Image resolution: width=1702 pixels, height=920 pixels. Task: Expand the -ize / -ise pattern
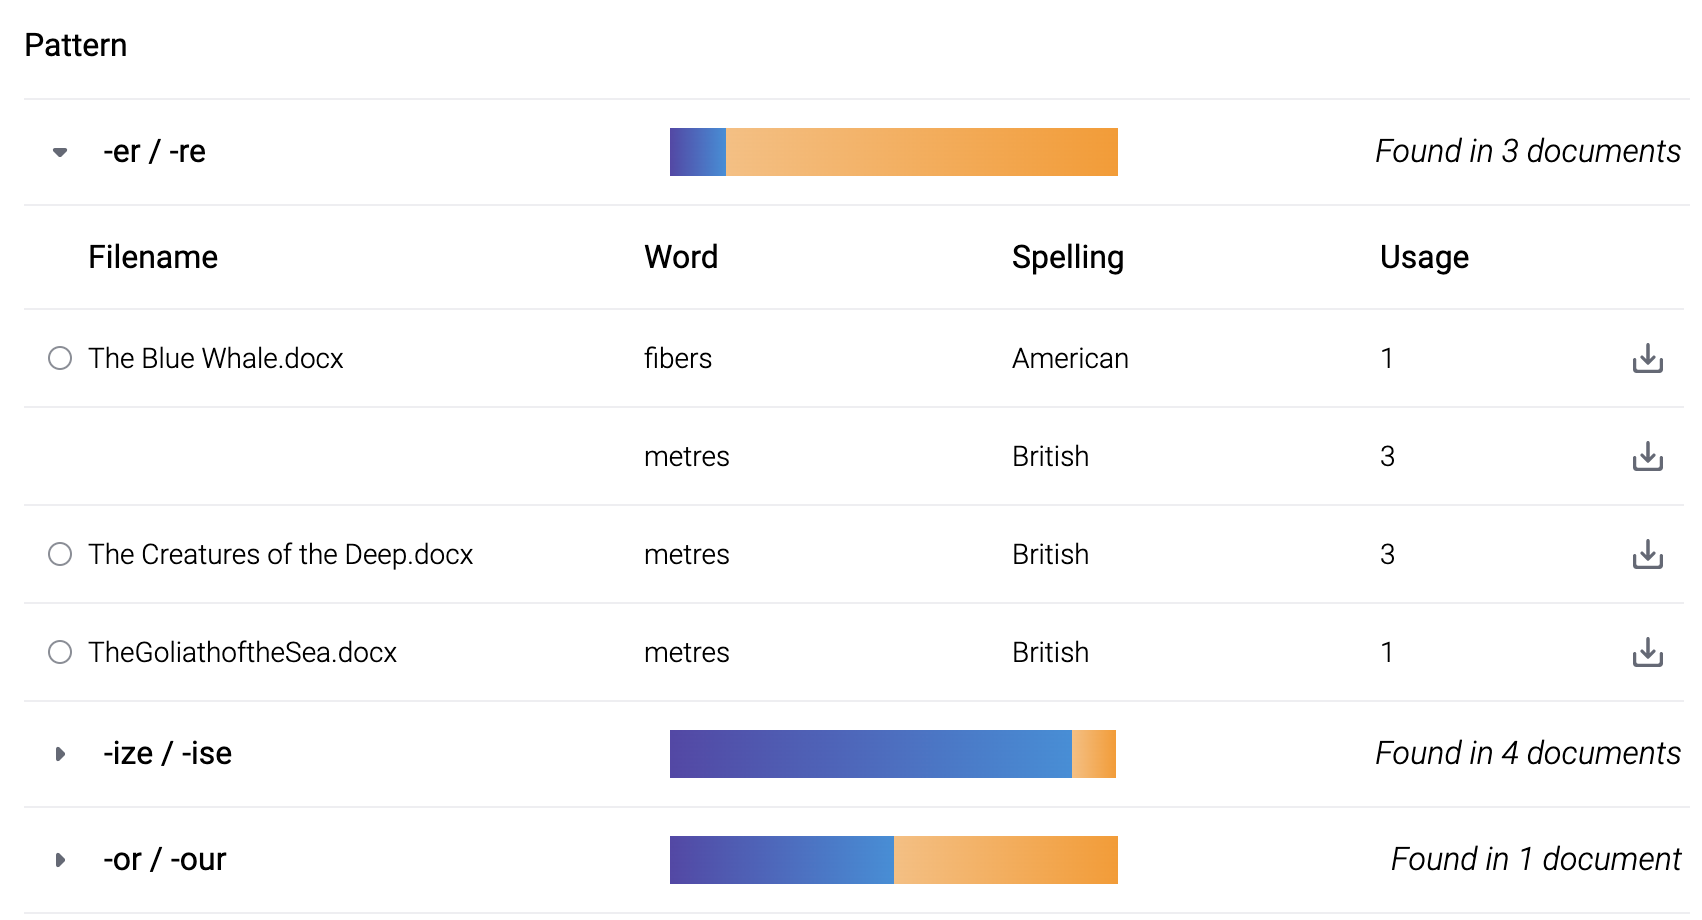click(x=60, y=754)
